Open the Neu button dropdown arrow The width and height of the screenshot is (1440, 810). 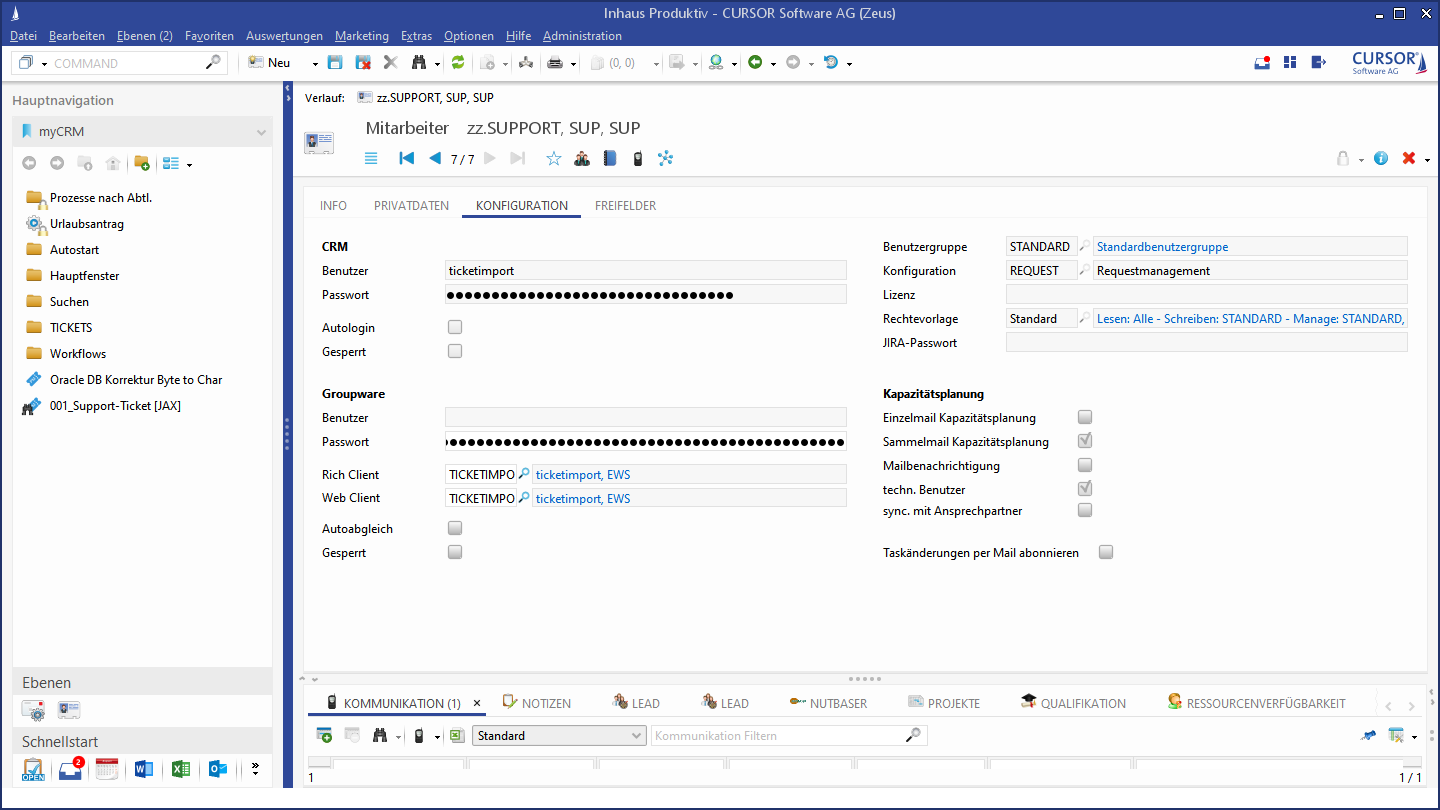[x=315, y=63]
